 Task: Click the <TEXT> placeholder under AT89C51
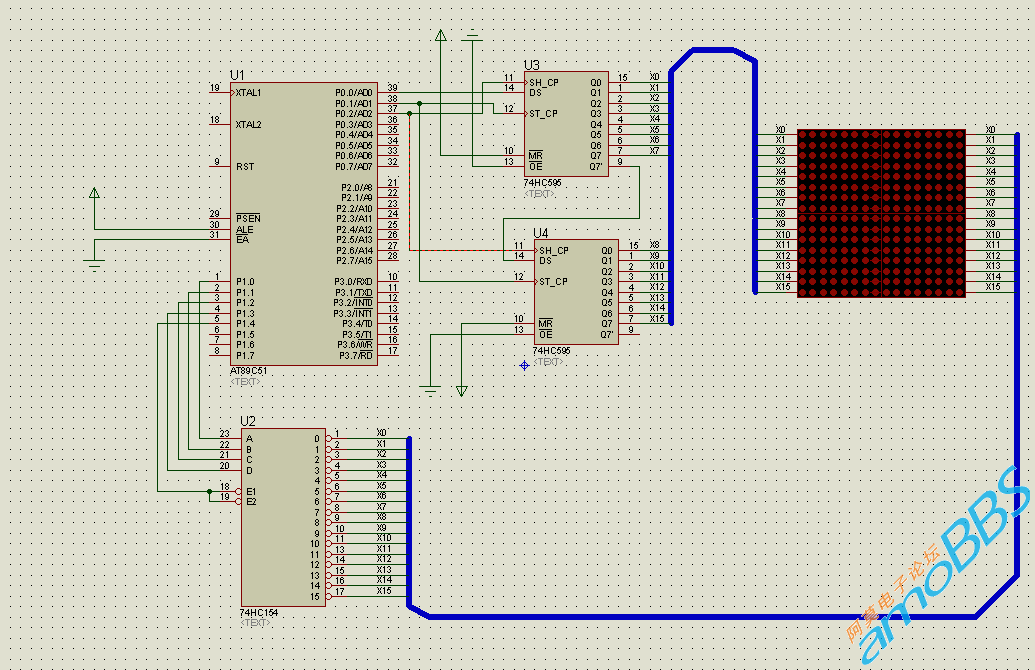pyautogui.click(x=246, y=382)
